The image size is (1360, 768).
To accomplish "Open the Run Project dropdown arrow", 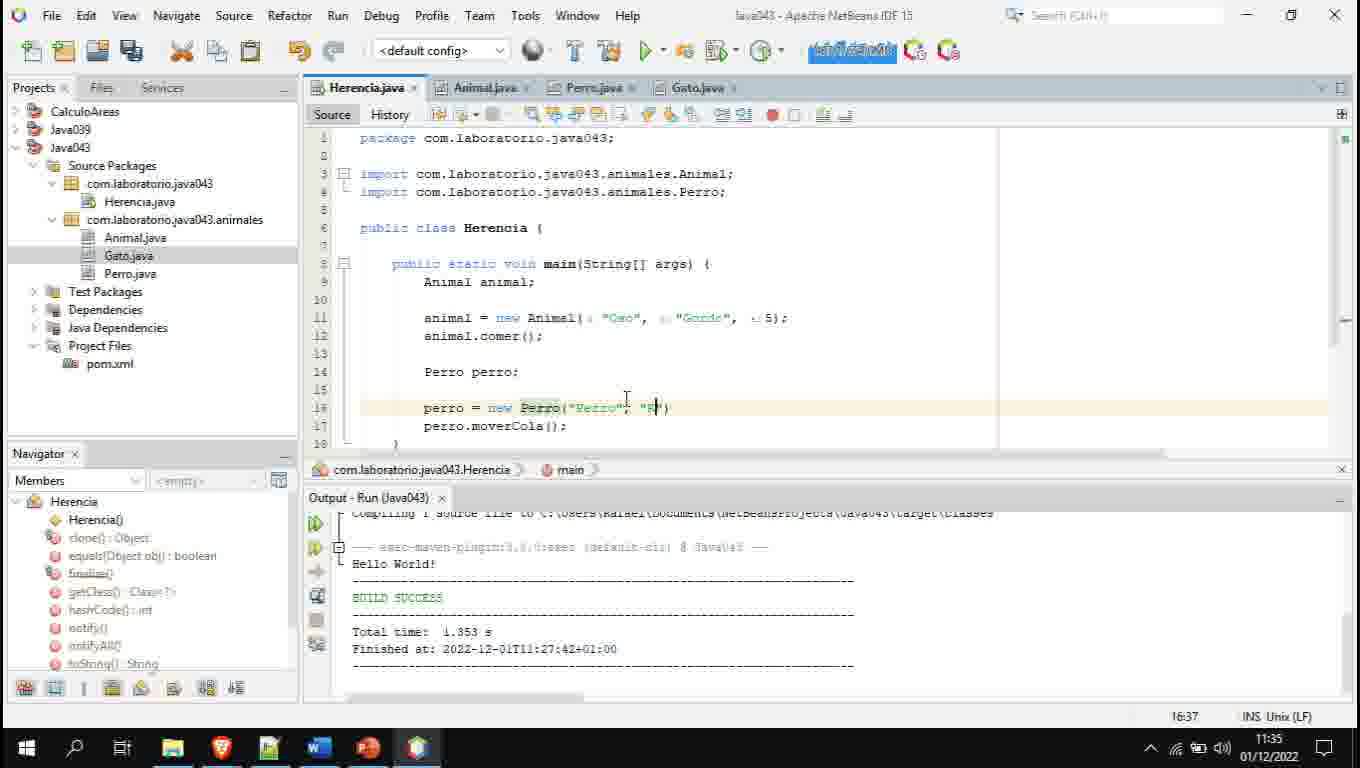I will coord(663,51).
